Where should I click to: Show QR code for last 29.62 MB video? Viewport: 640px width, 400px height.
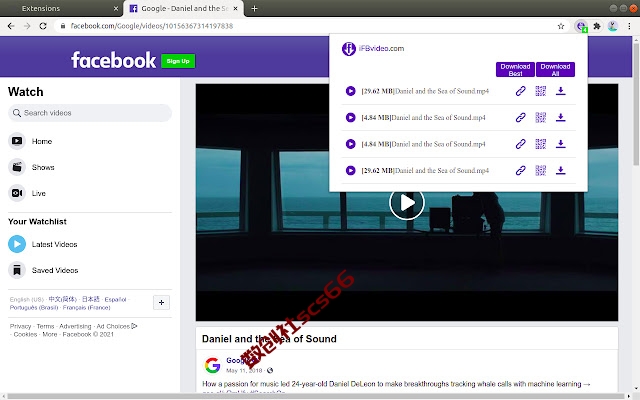(x=540, y=170)
